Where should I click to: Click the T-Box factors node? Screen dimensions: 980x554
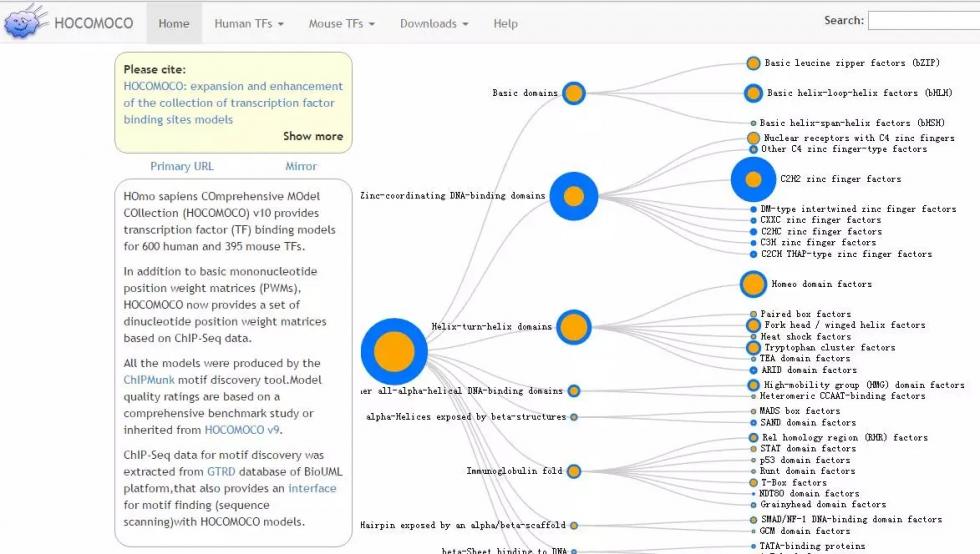753,483
